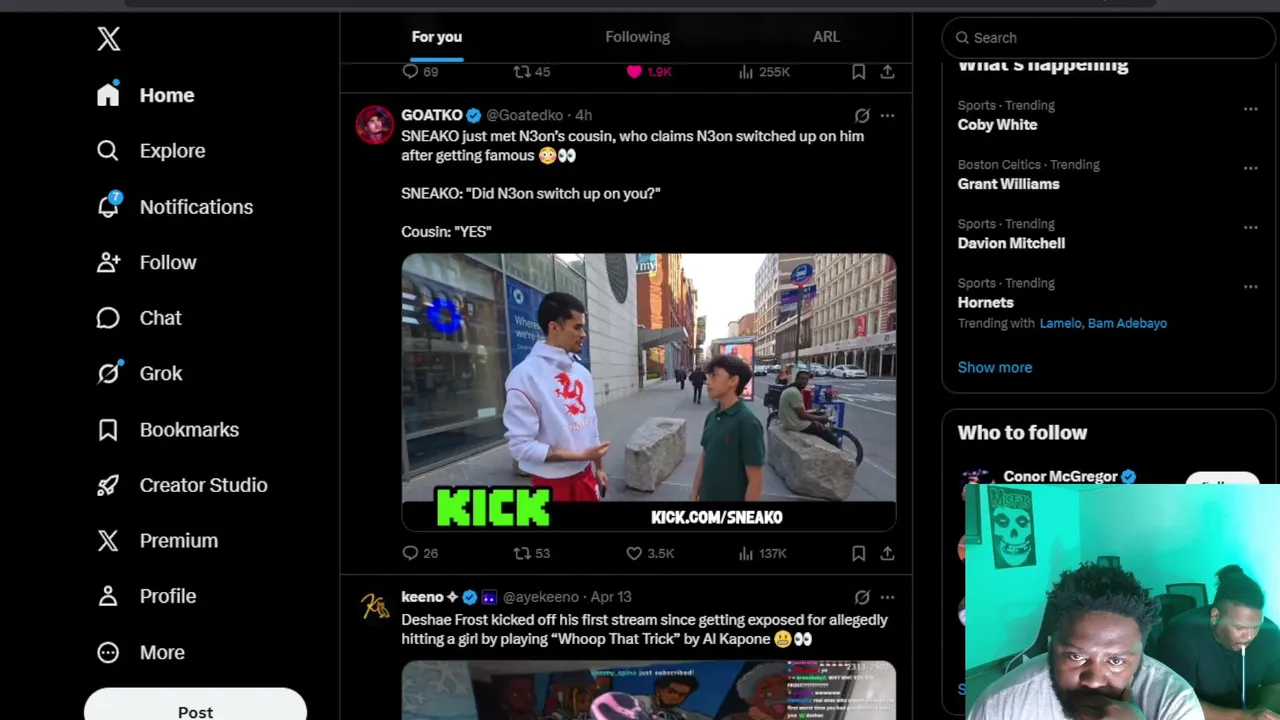Open the Follow sidebar item
This screenshot has width=1280, height=720.
click(147, 262)
